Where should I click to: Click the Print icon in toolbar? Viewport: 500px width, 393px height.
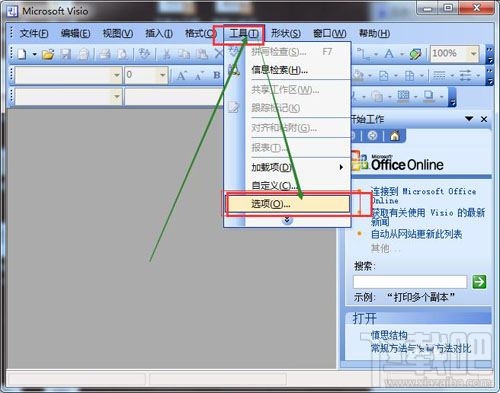[105, 54]
